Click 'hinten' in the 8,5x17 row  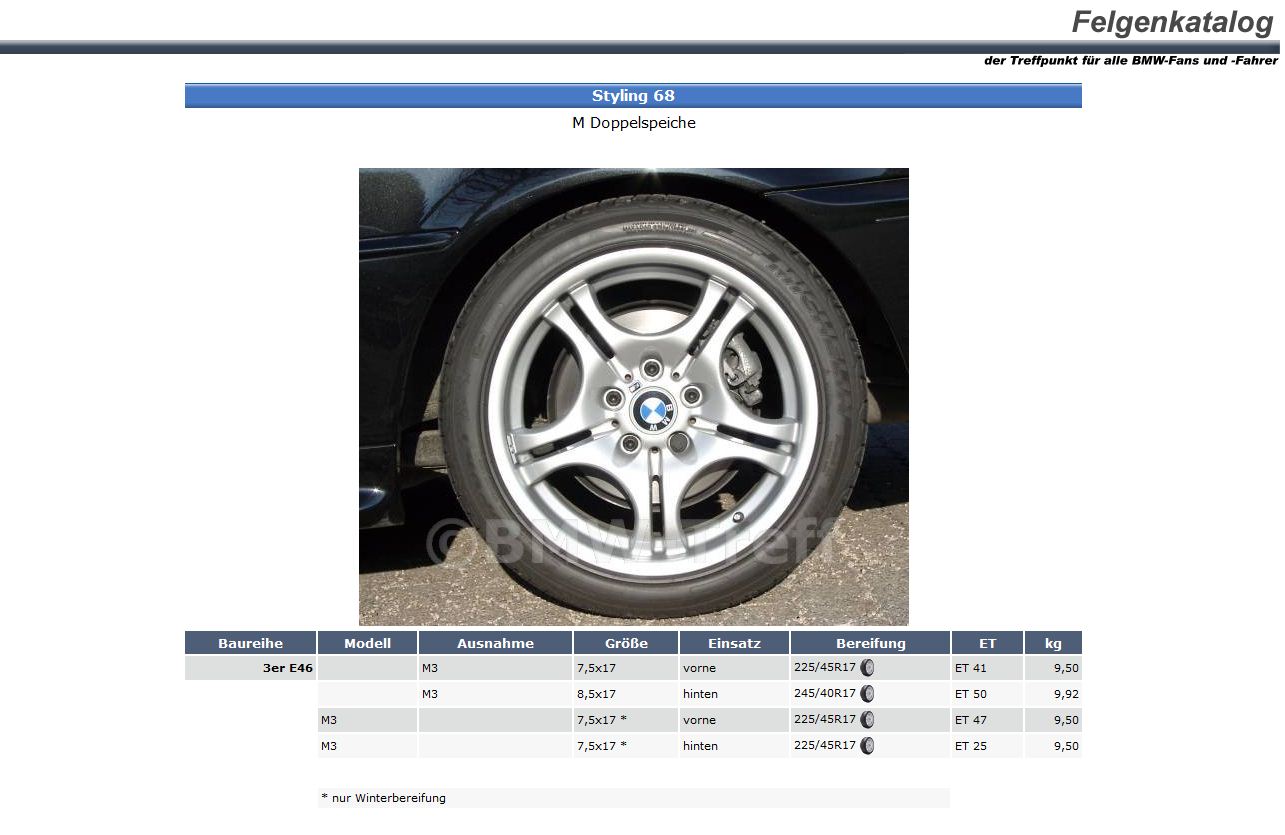[x=700, y=694]
